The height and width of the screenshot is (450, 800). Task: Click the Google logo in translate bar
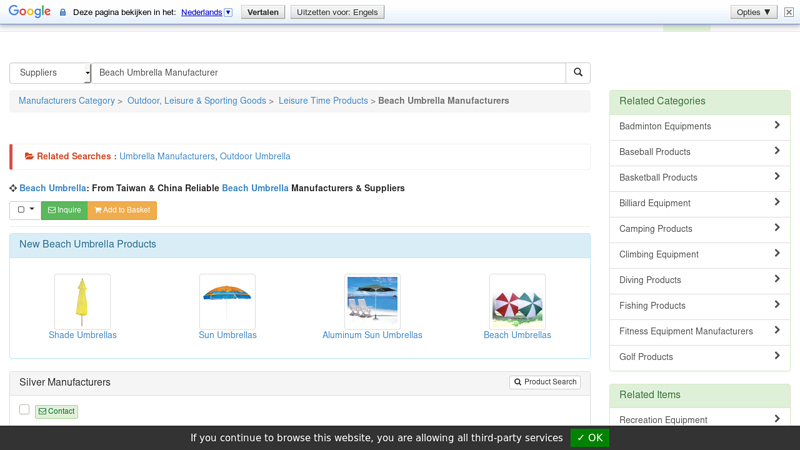tap(30, 11)
